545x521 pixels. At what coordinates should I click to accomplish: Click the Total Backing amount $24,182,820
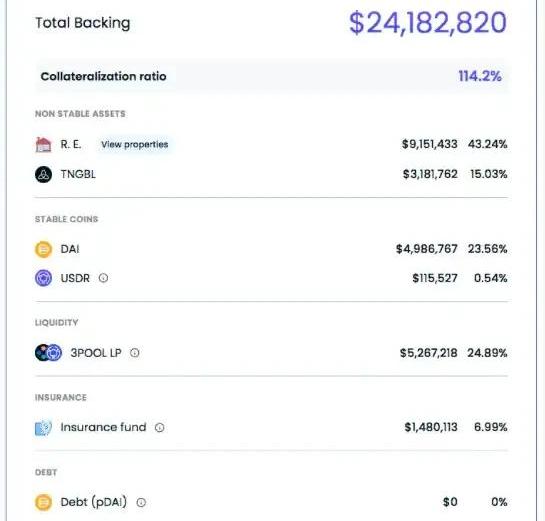pyautogui.click(x=428, y=23)
